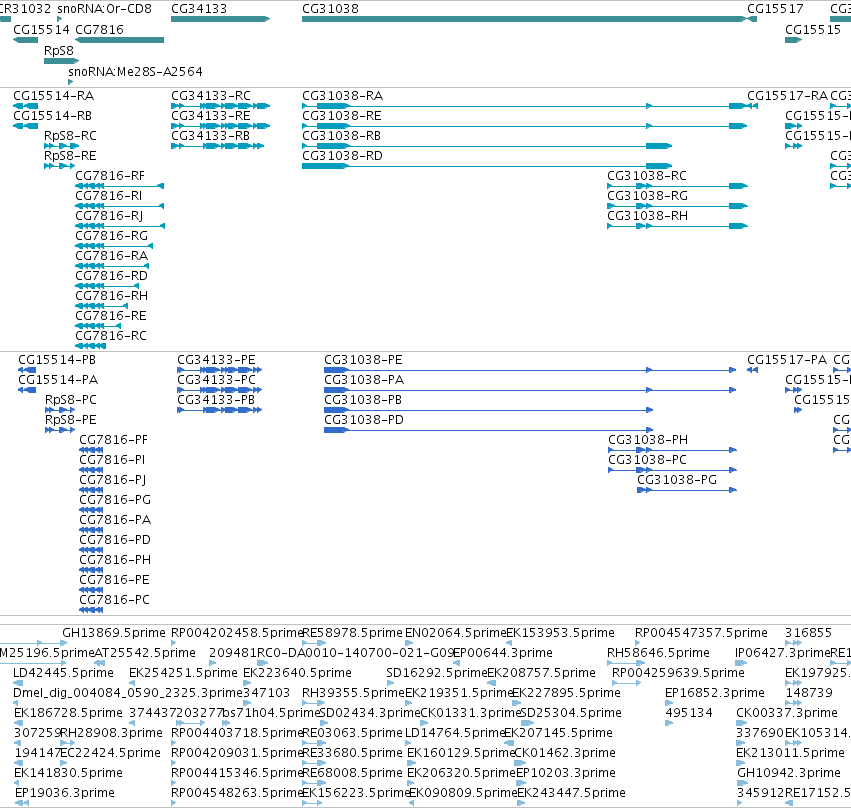Click protein CG7816-PC
The height and width of the screenshot is (808, 851).
[114, 600]
